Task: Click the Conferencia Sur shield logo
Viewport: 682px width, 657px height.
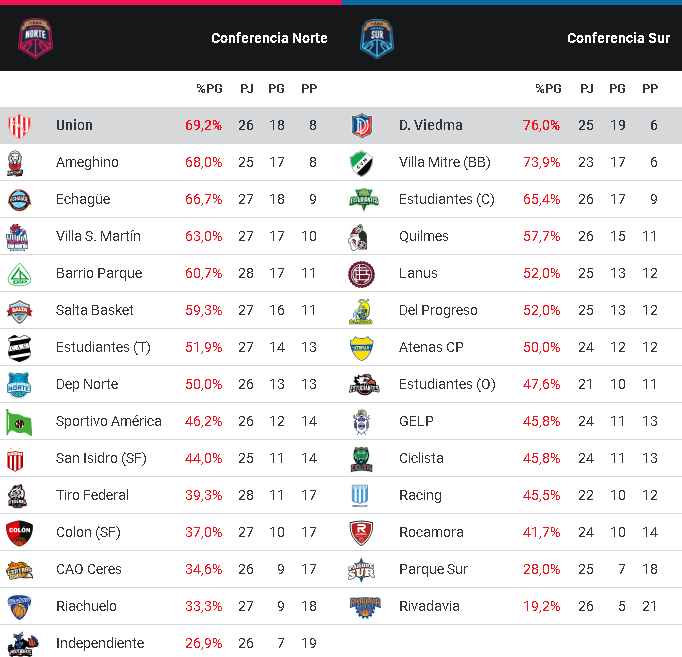Action: (x=377, y=37)
